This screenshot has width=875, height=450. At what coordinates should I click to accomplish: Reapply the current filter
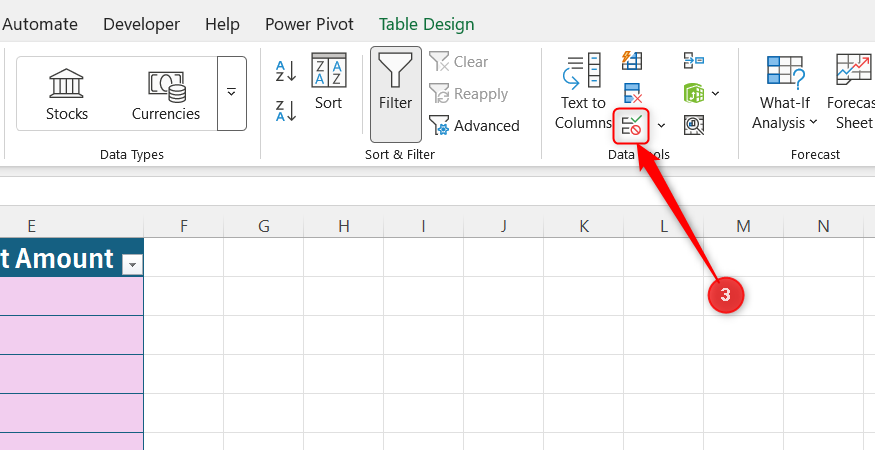point(469,94)
